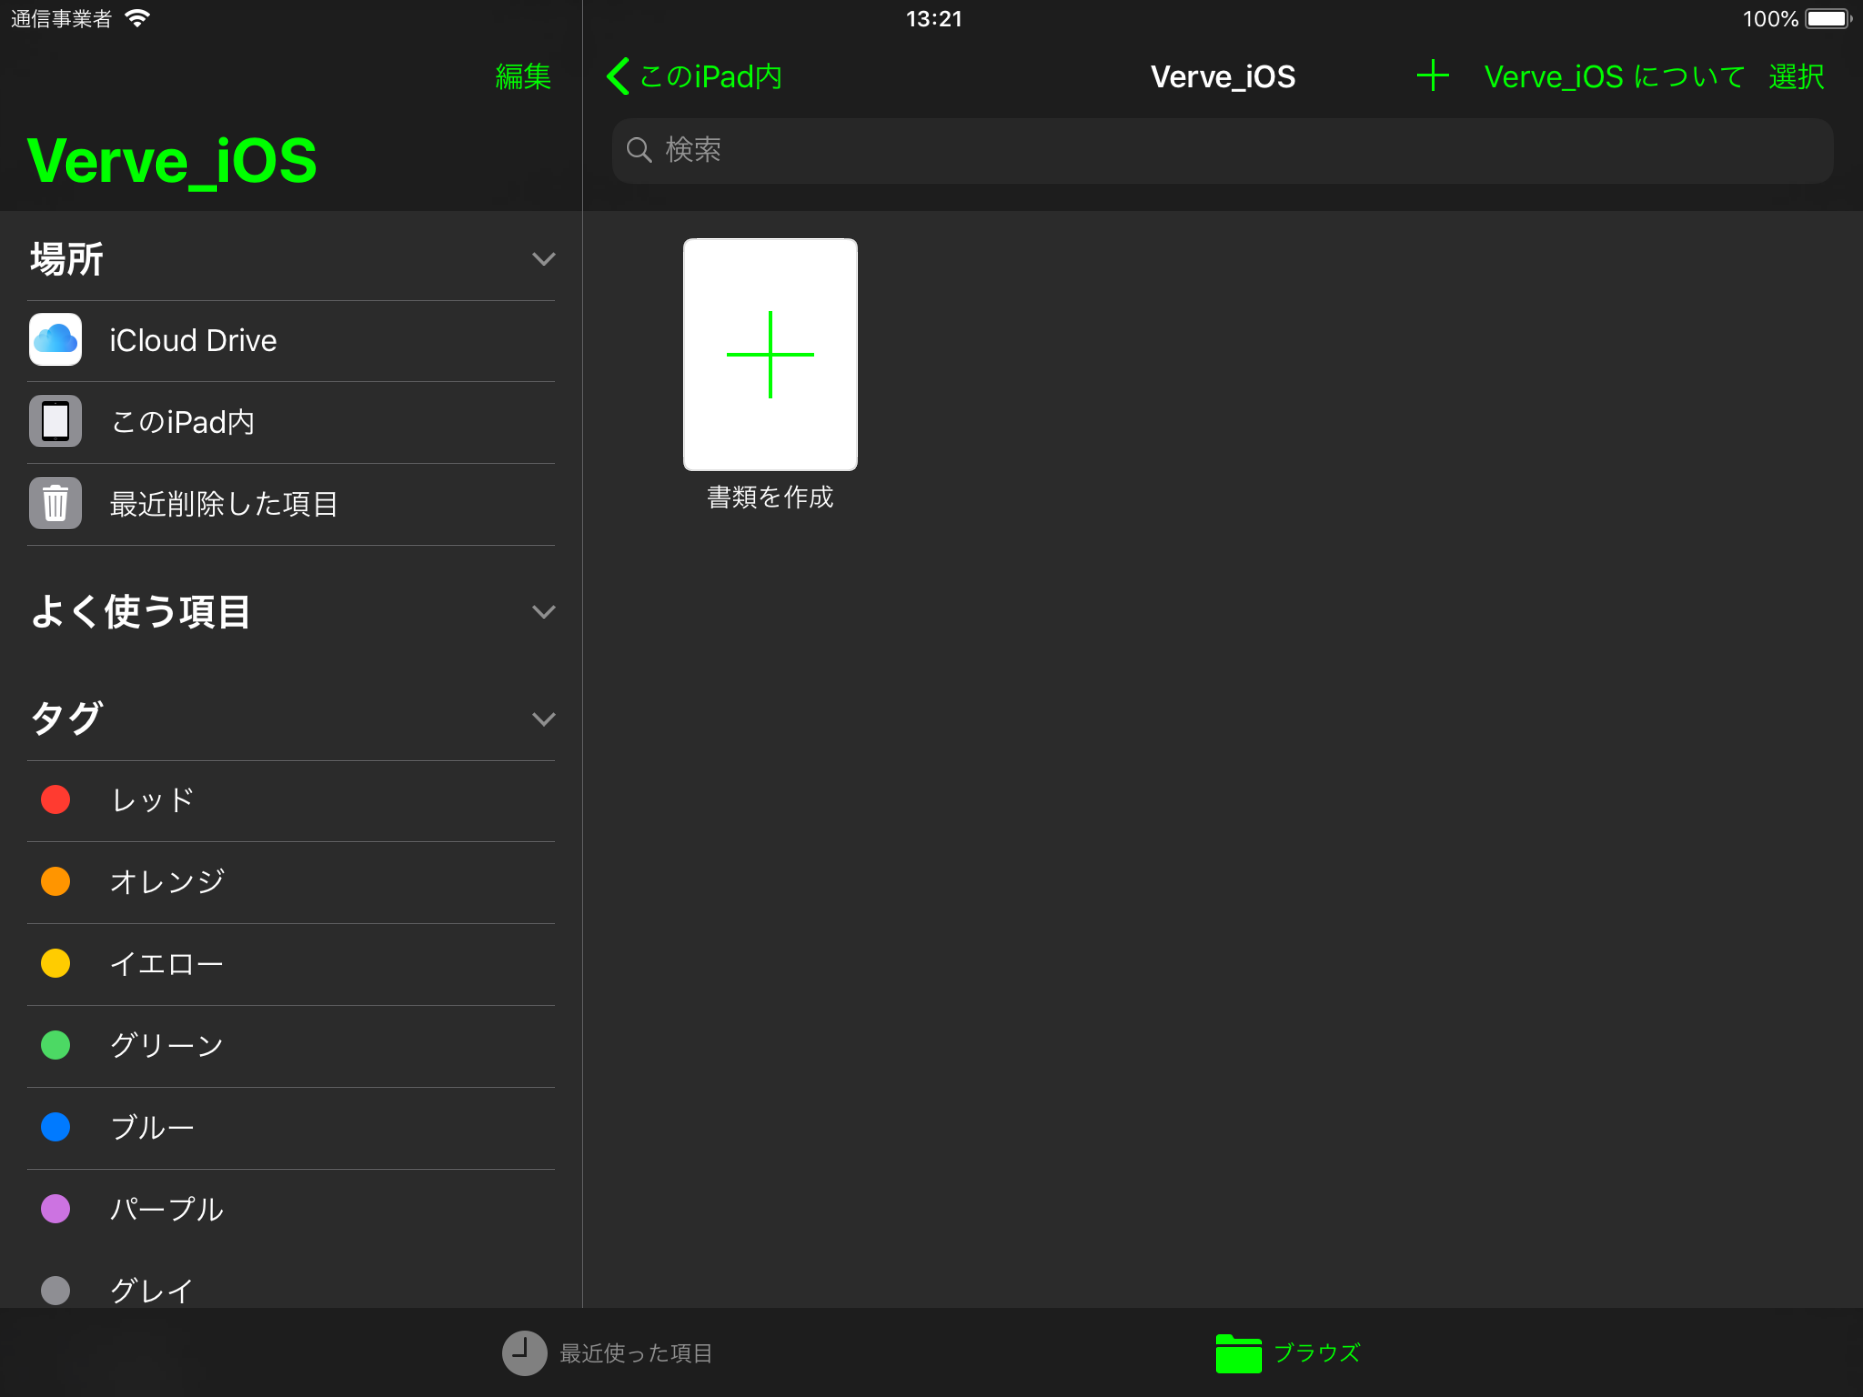Tap the plus icon in the top toolbar
The image size is (1863, 1397).
coord(1432,76)
